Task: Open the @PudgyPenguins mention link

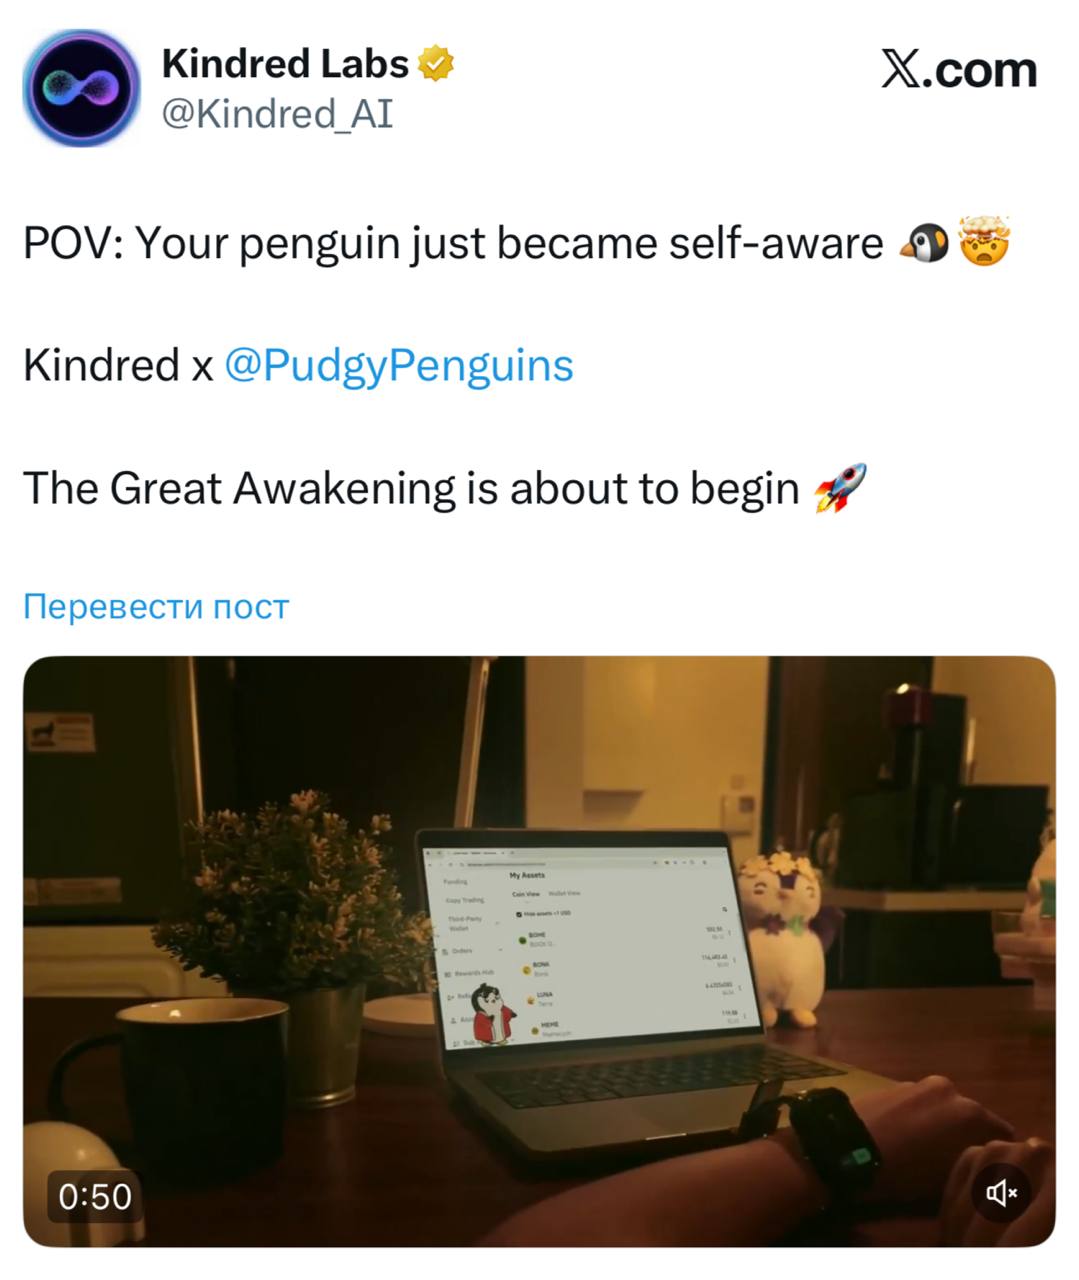Action: click(399, 366)
